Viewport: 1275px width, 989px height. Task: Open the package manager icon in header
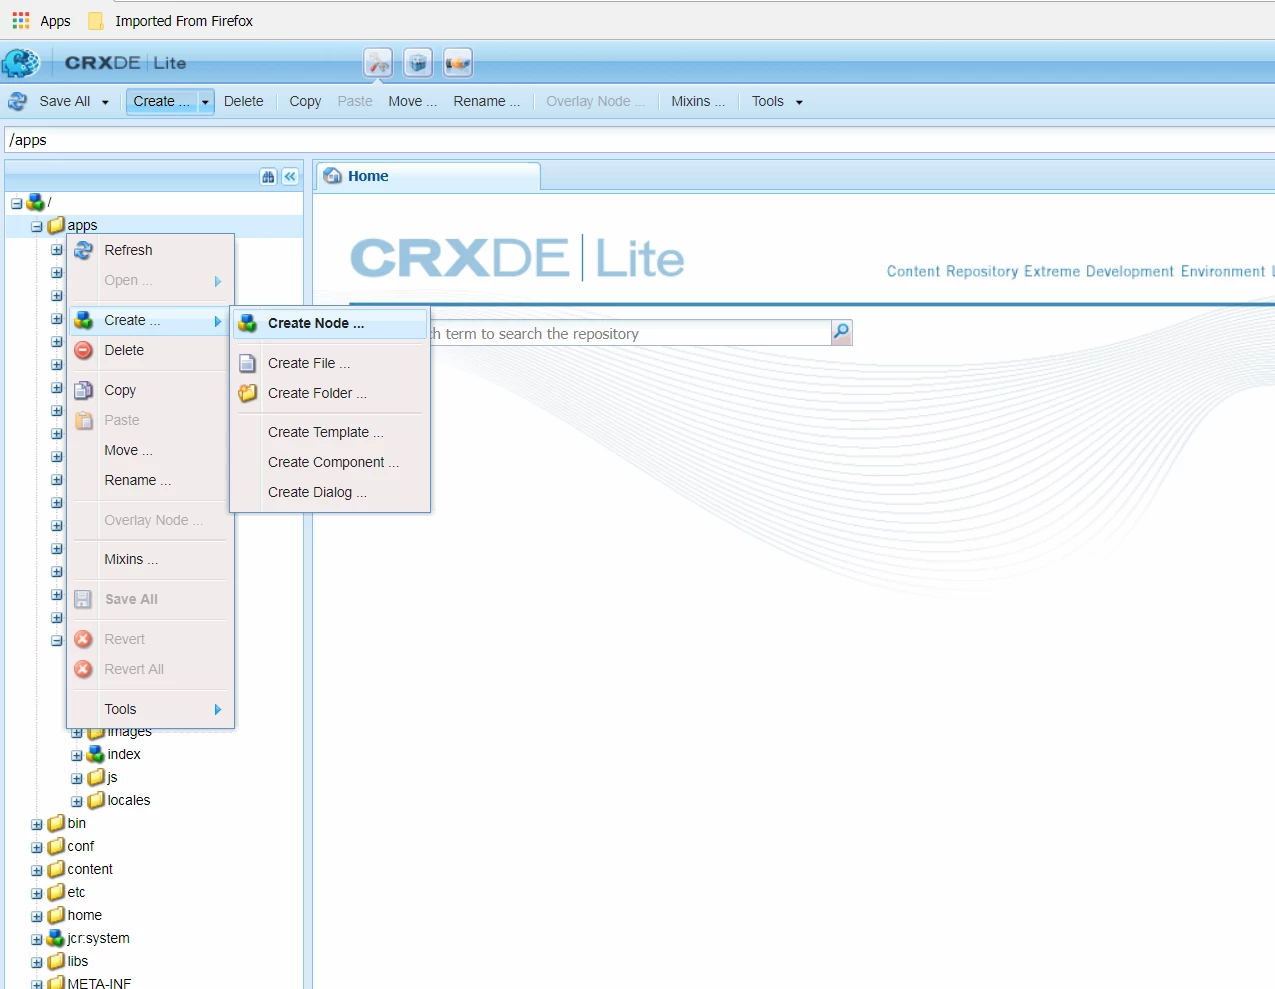click(418, 63)
